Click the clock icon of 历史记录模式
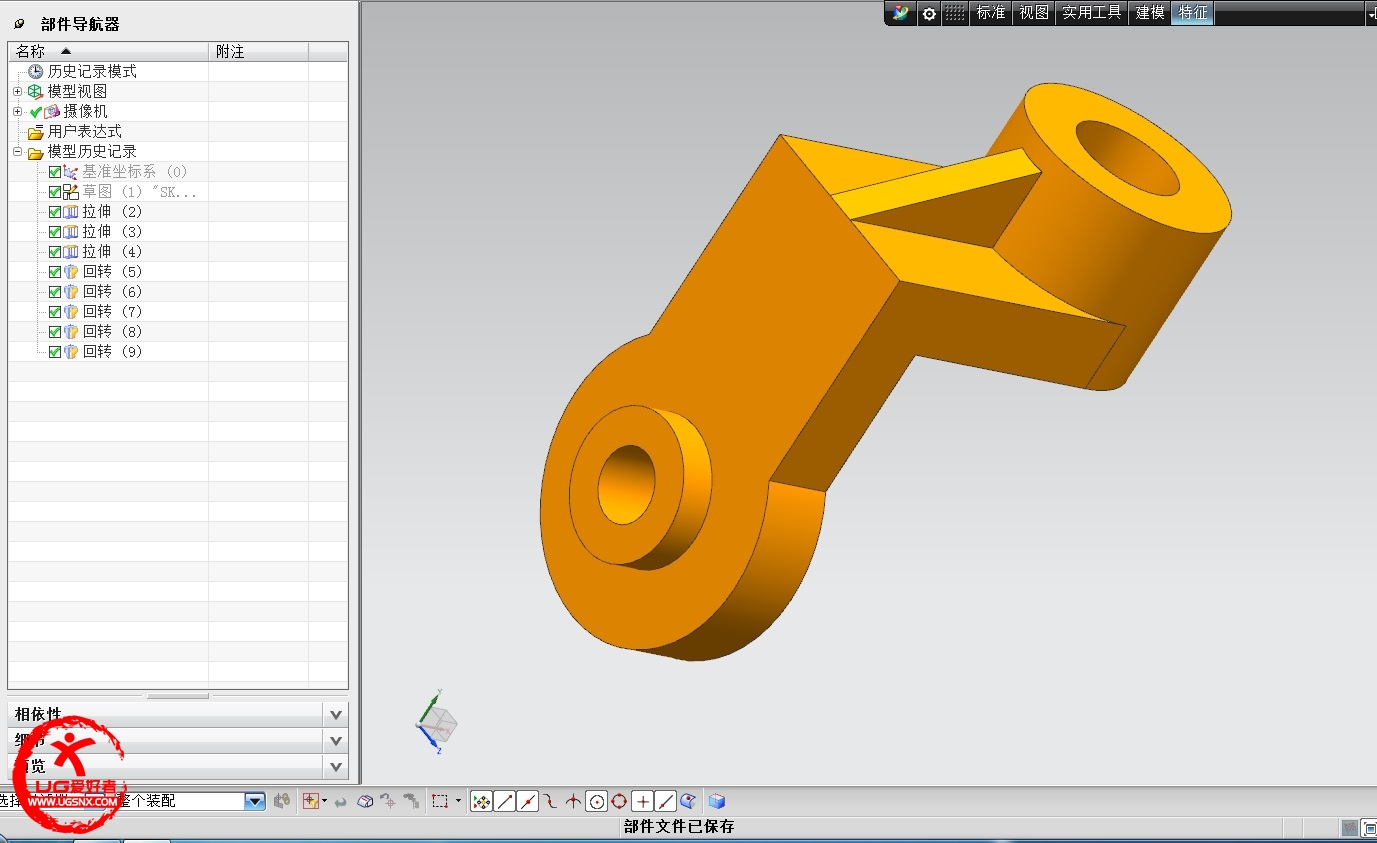Screen dimensions: 1377x843 click(36, 71)
